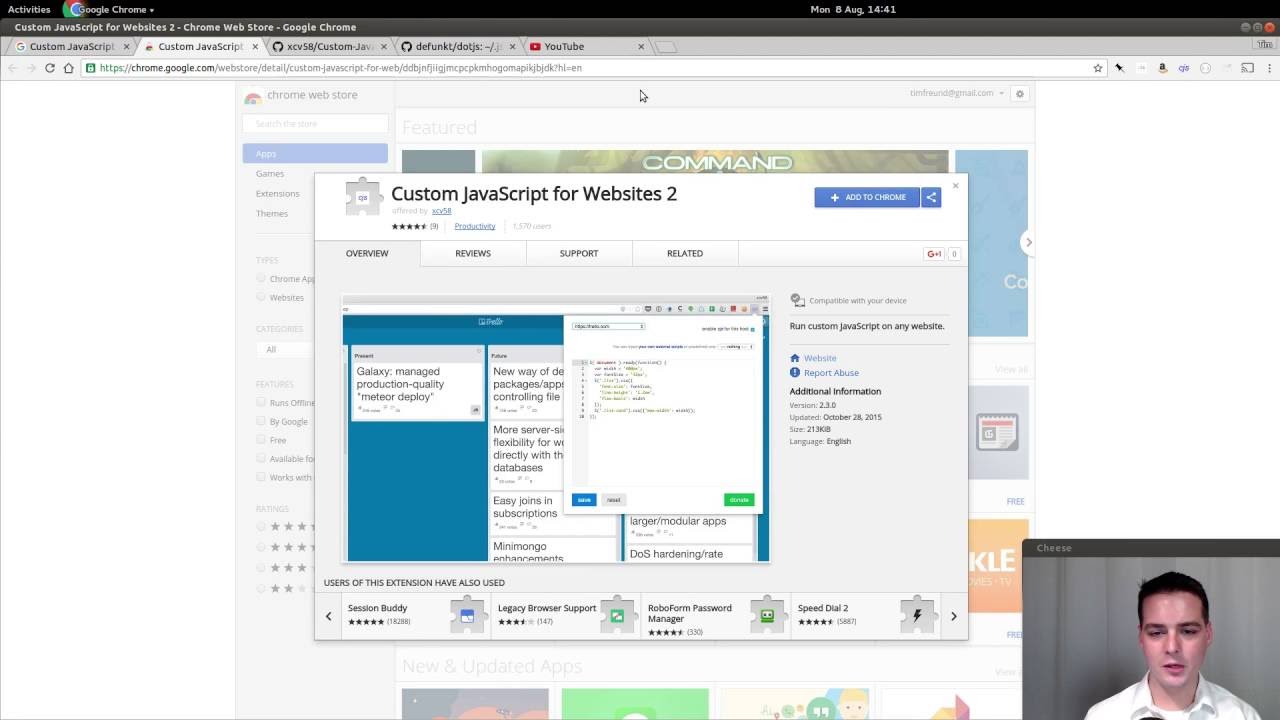Switch to the Support tab
Viewport: 1280px width, 720px height.
click(579, 253)
